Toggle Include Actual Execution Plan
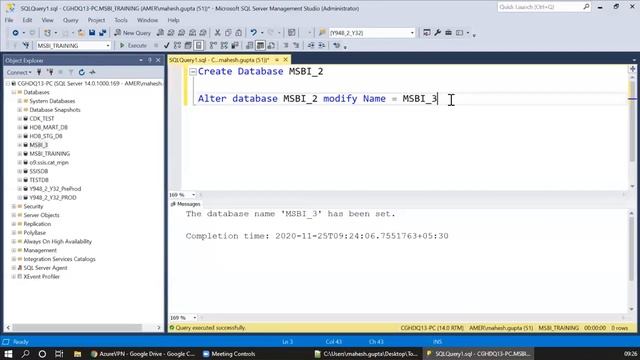The image size is (640, 360). click(213, 45)
